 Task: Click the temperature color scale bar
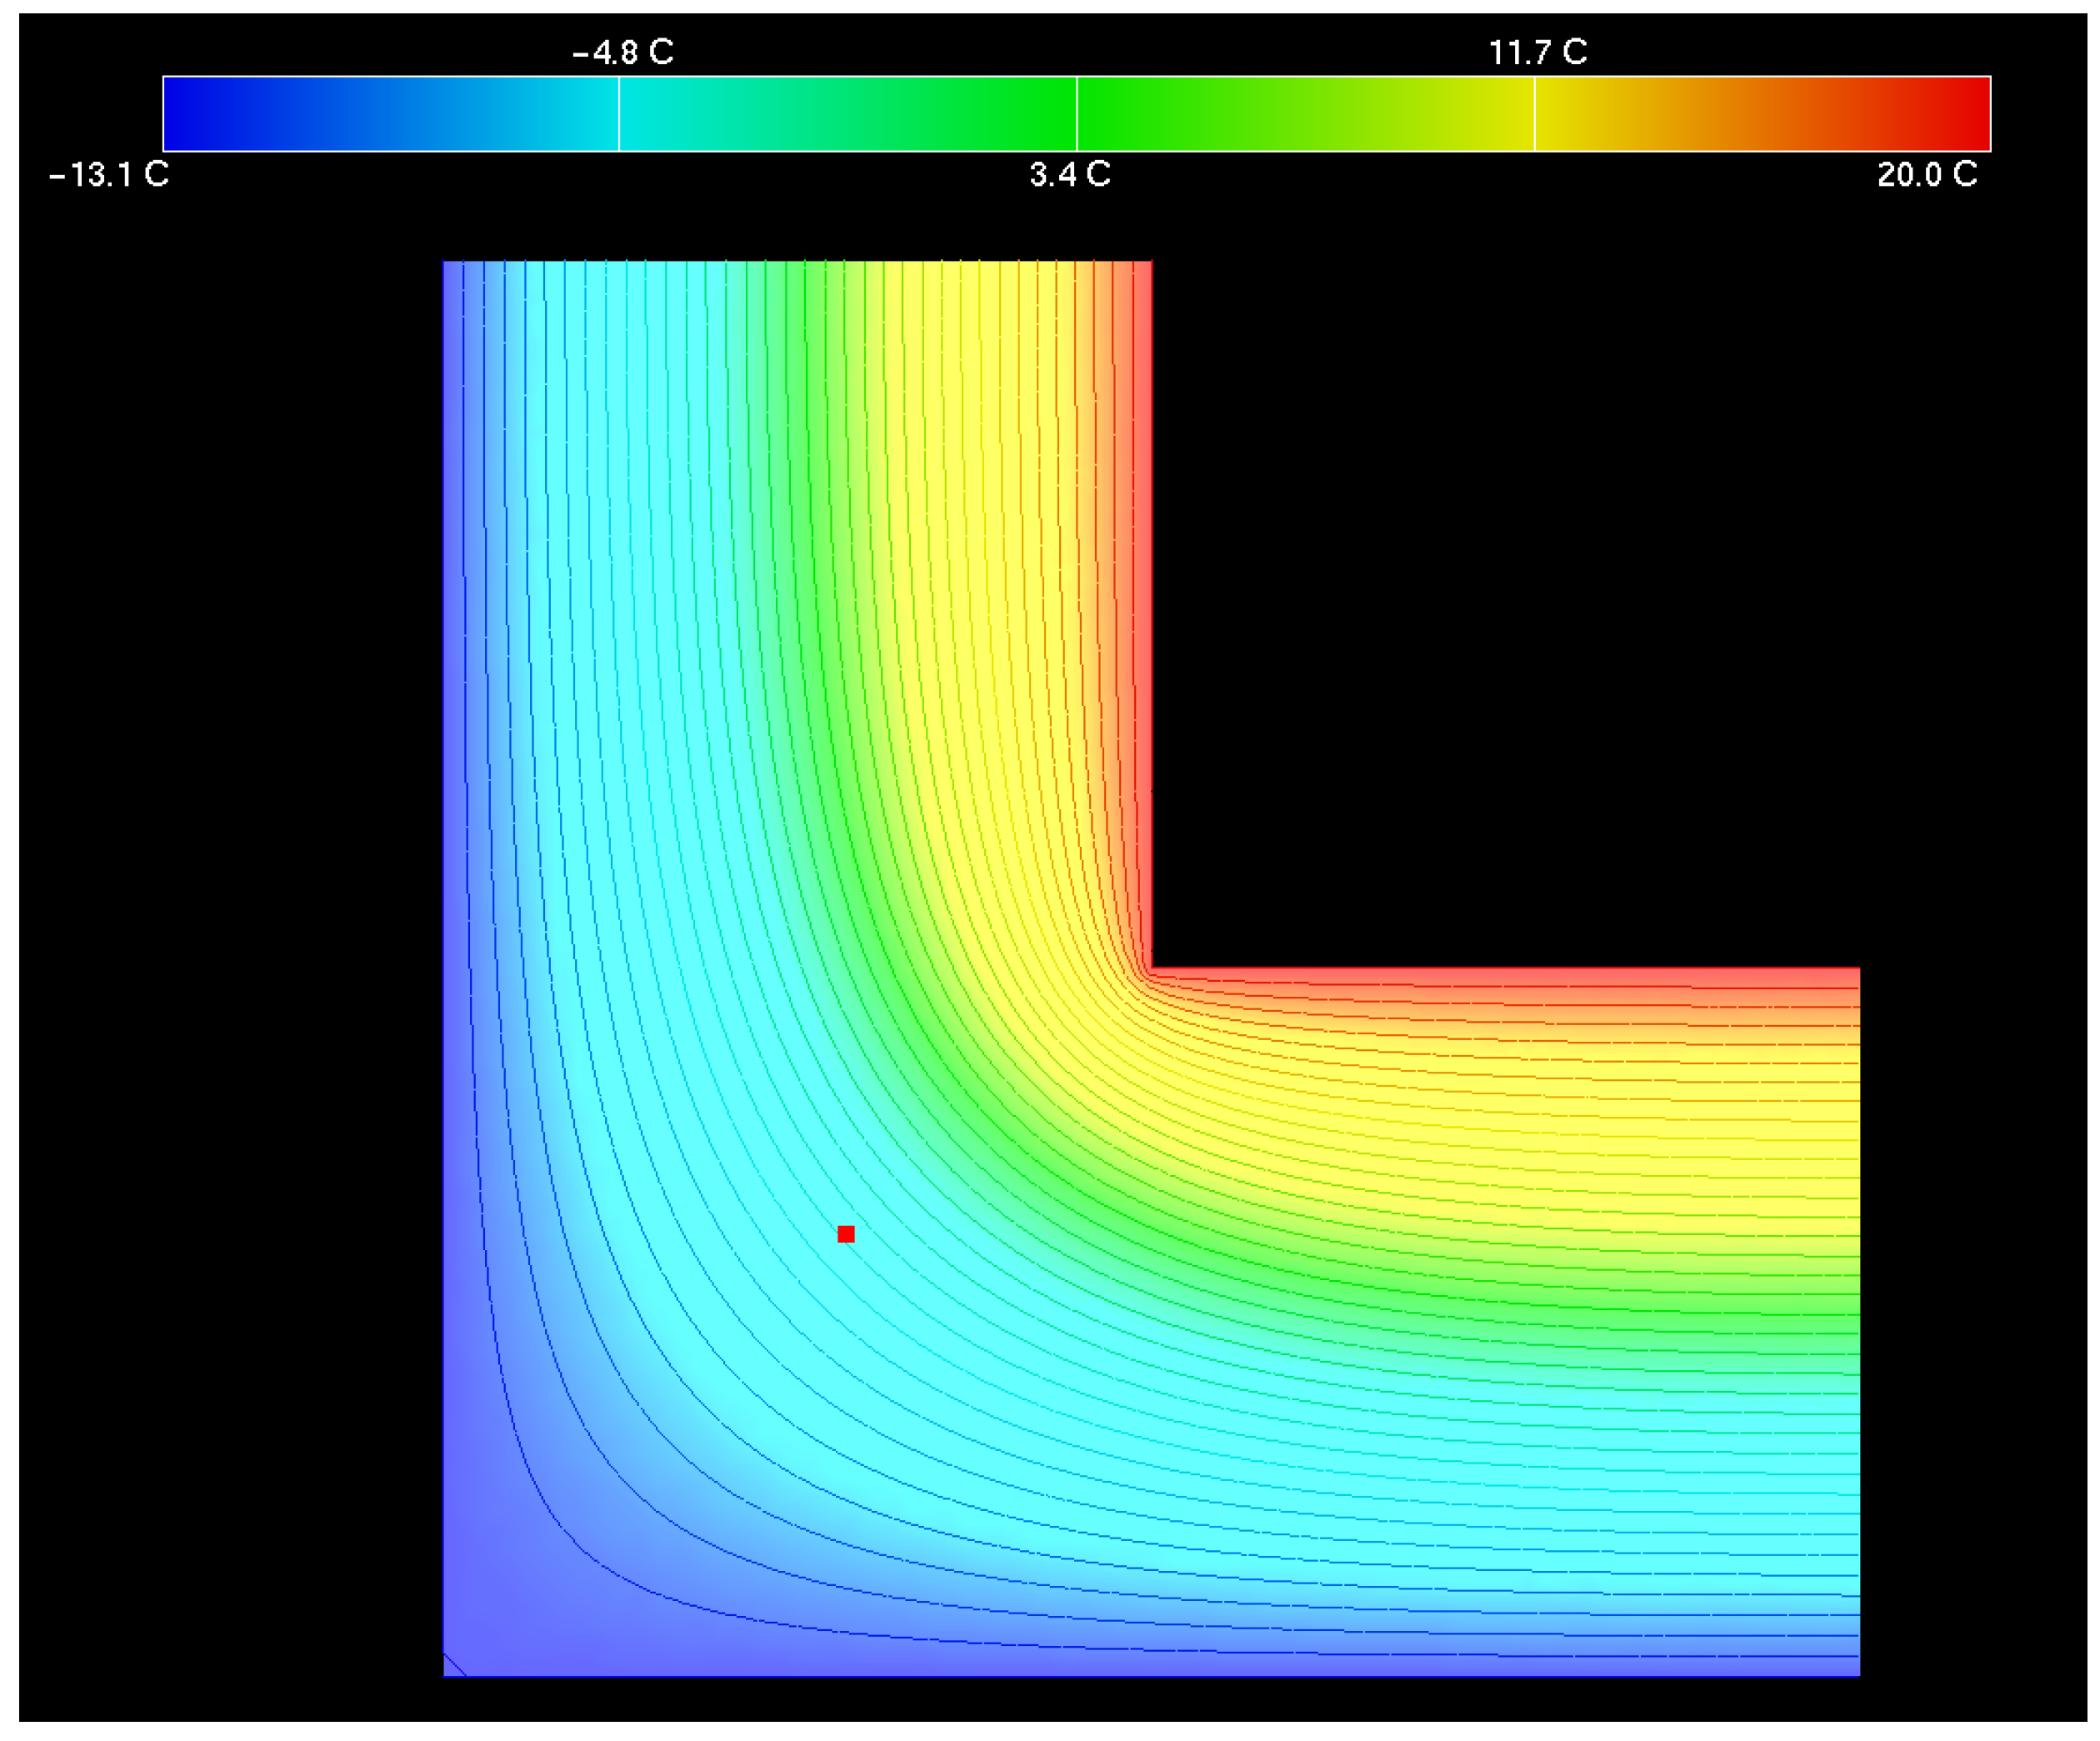pyautogui.click(x=1077, y=114)
